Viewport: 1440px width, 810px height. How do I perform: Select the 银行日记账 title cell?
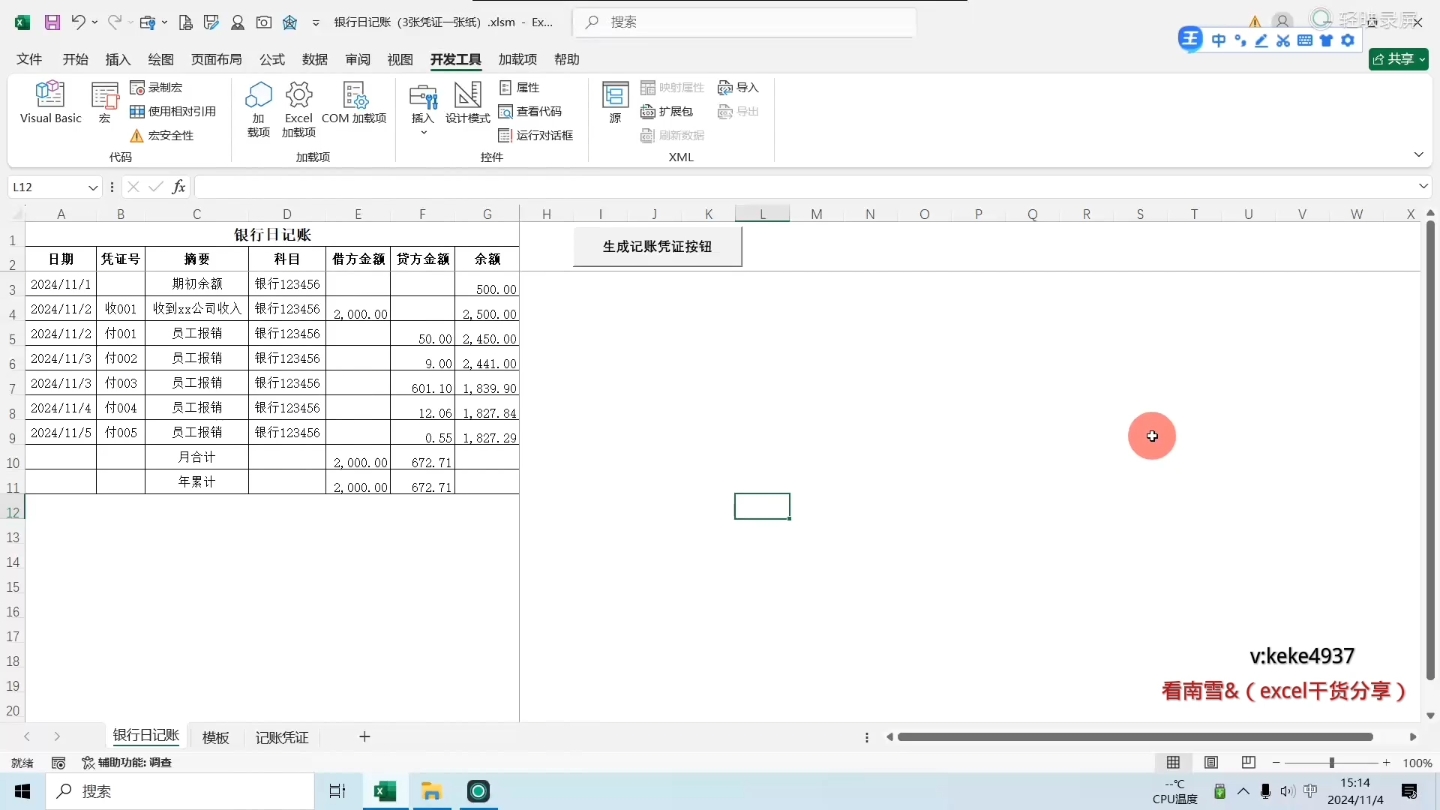272,235
